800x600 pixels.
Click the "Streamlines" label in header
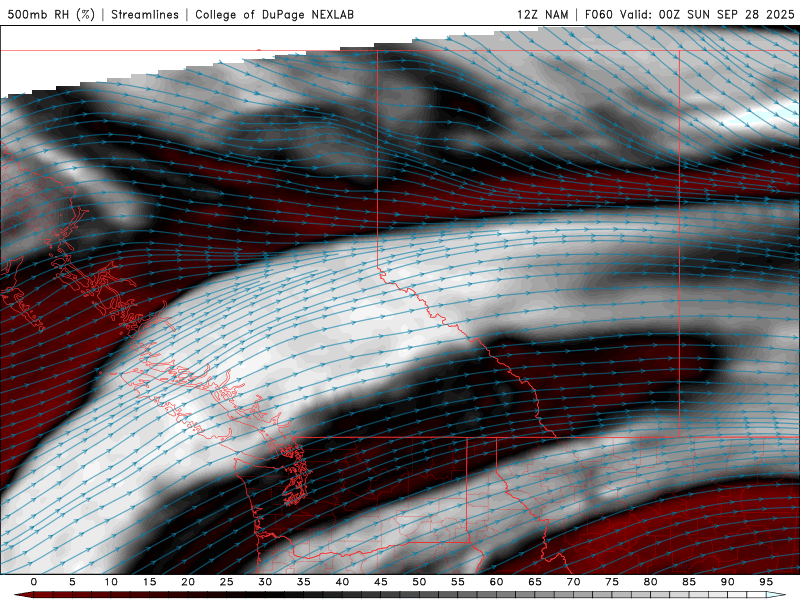click(145, 14)
